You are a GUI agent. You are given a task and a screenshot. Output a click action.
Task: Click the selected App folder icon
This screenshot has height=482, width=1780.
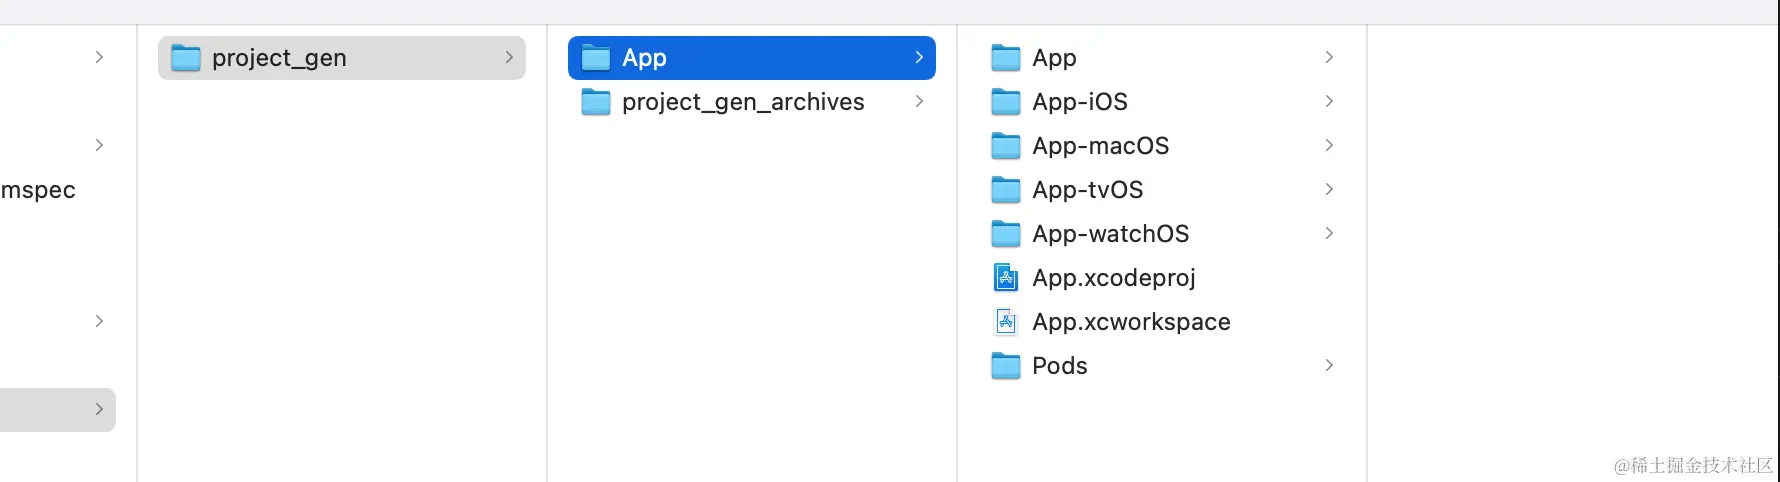pos(596,58)
